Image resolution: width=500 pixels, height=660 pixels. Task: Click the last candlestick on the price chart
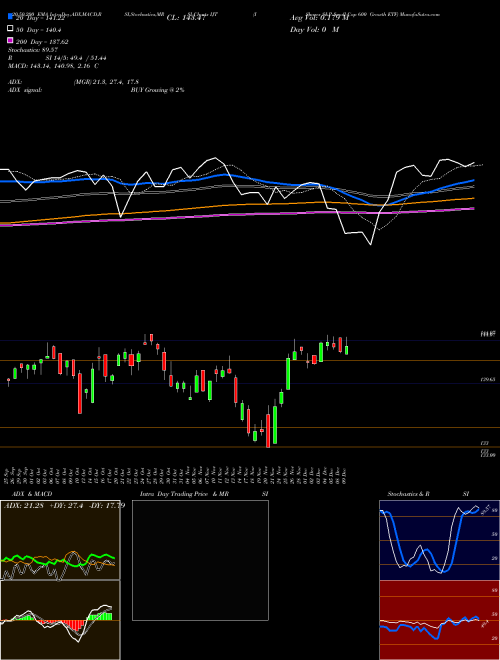tap(346, 348)
